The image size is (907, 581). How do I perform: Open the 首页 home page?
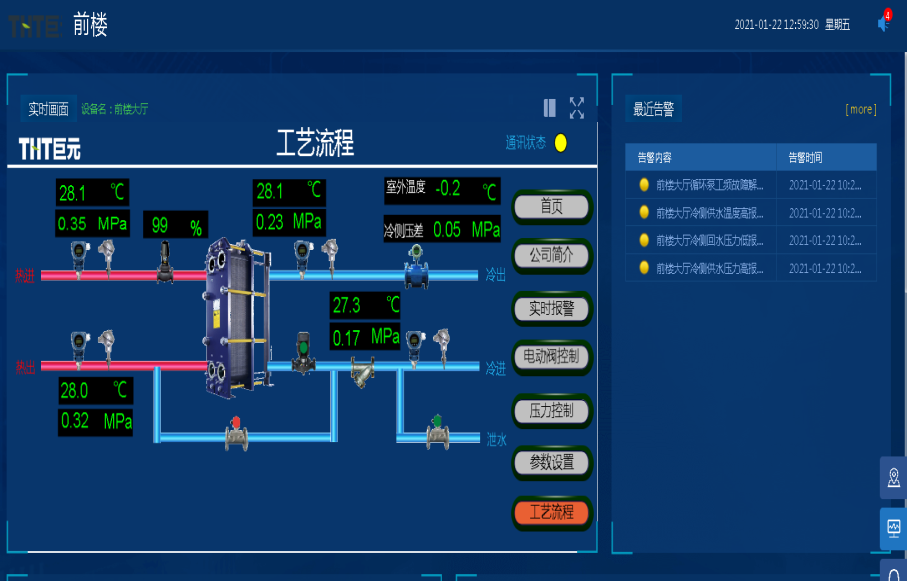pos(551,207)
